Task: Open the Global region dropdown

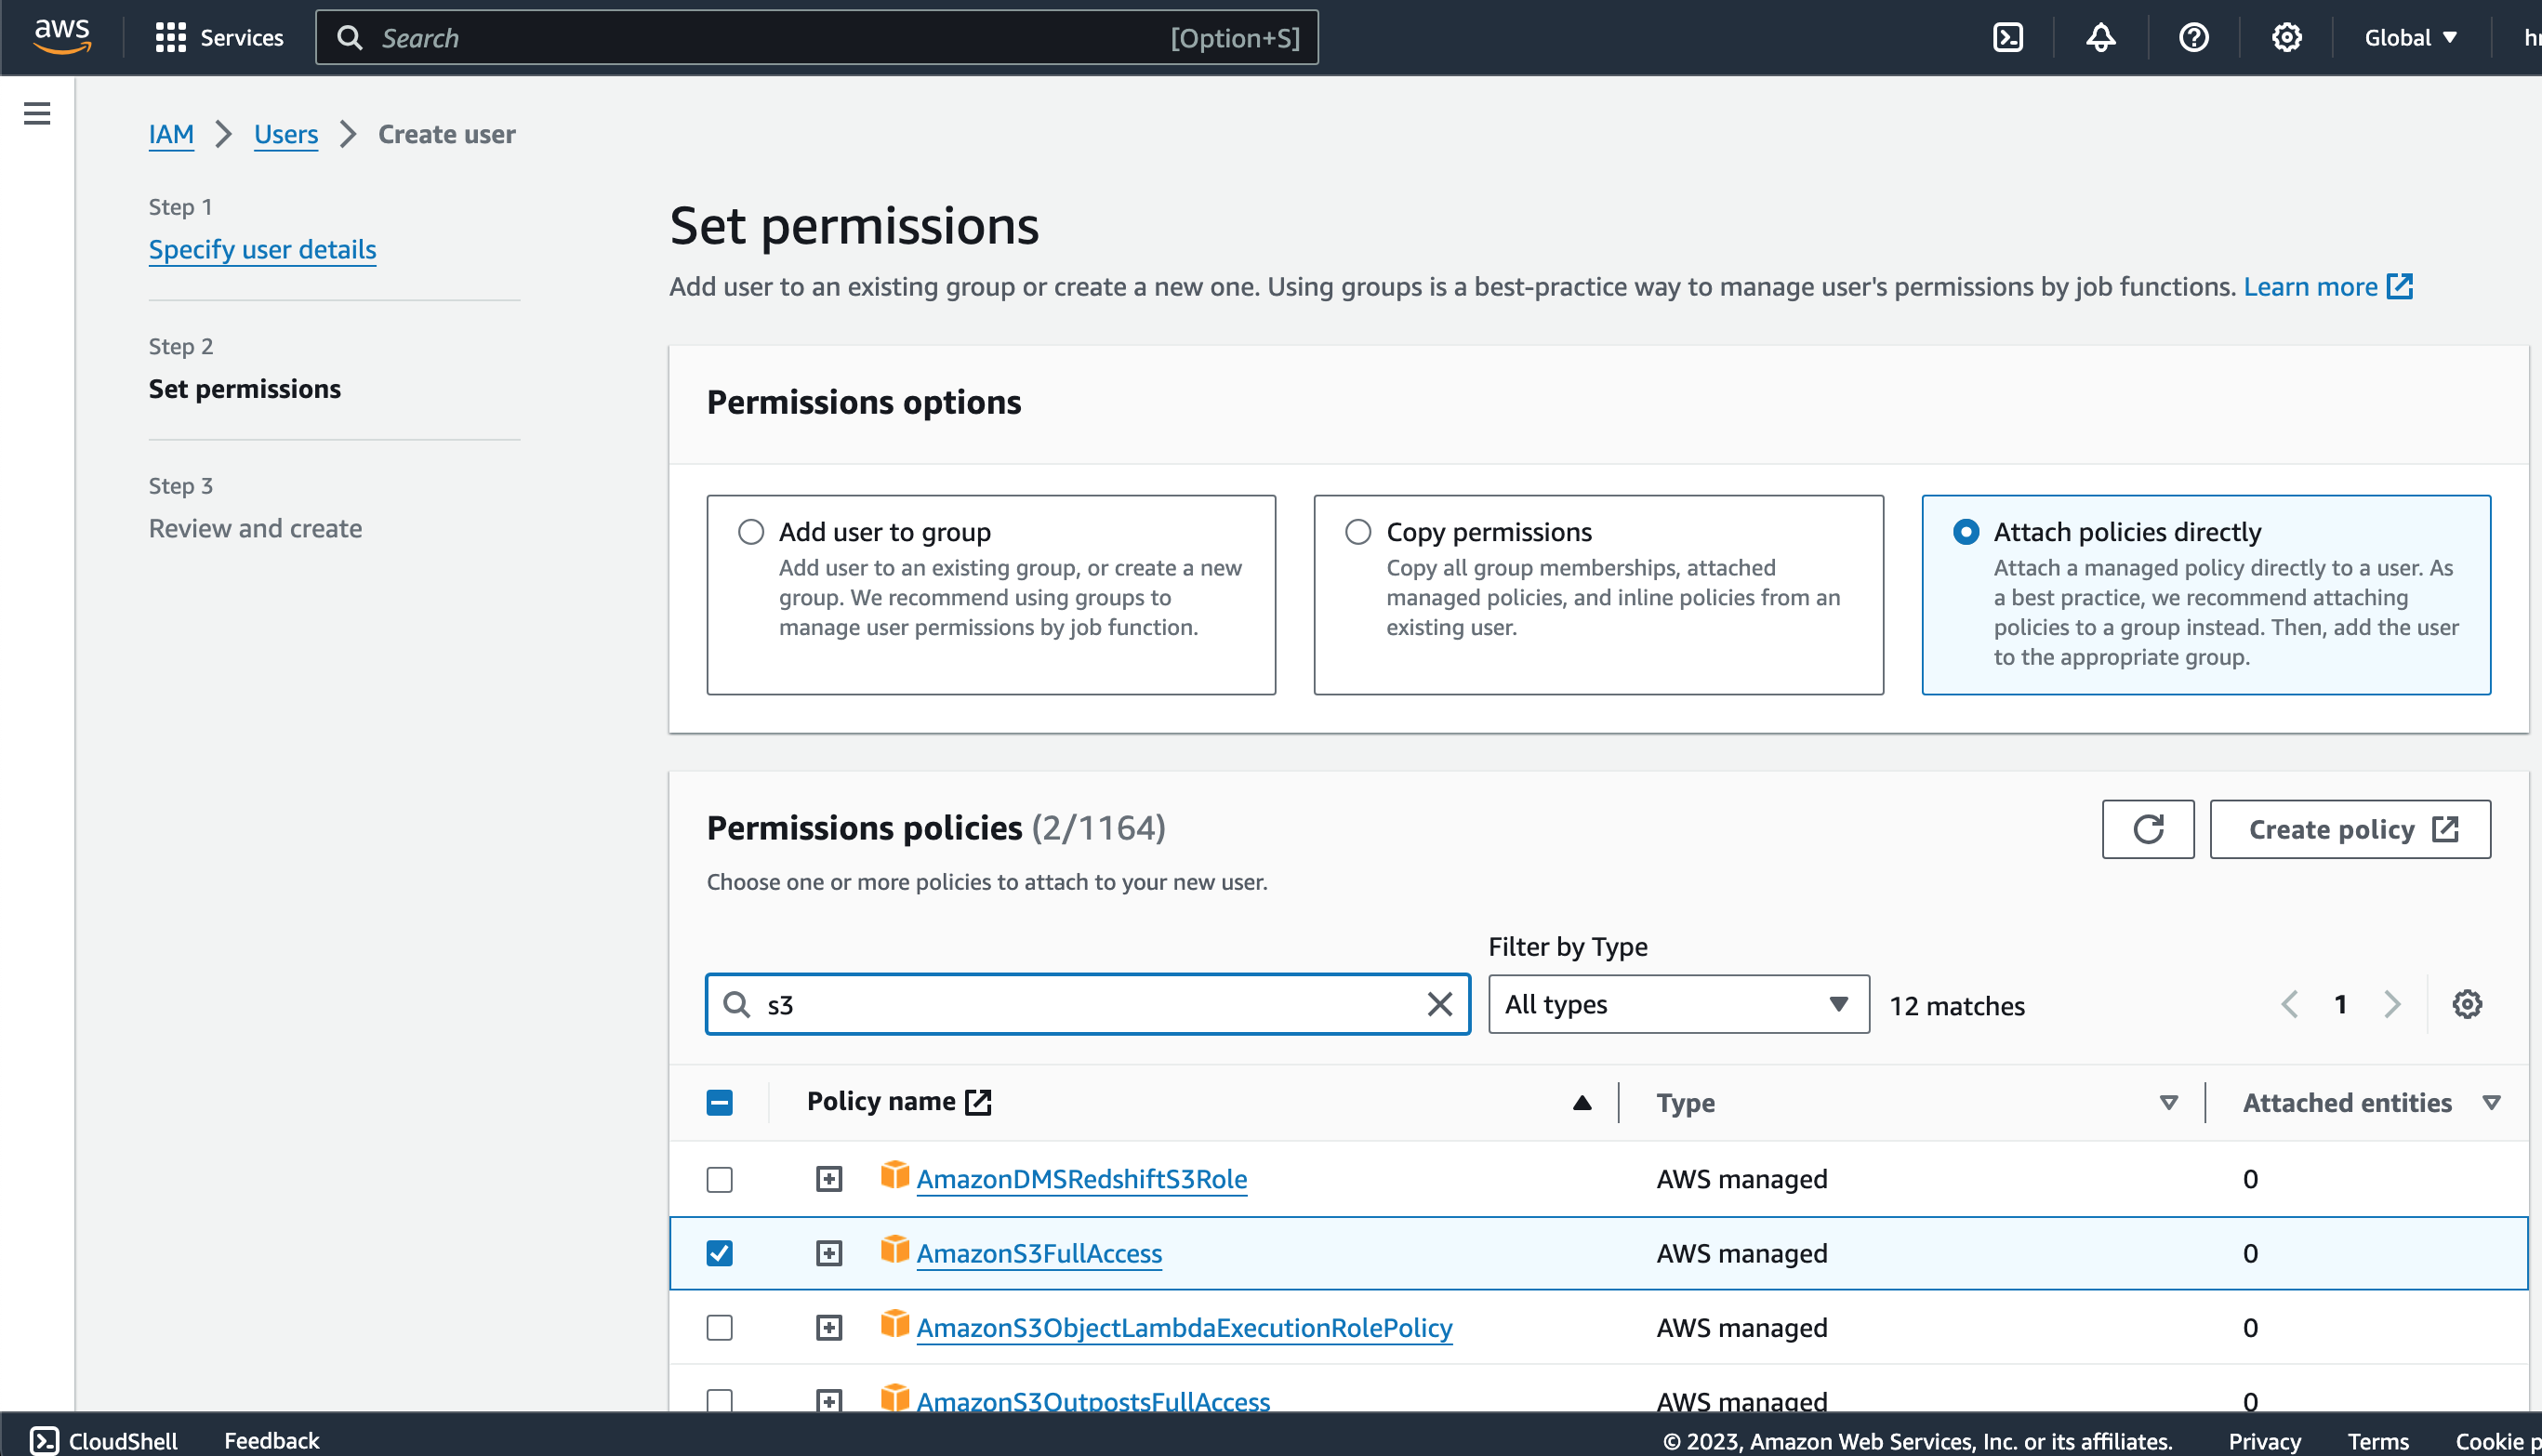Action: click(x=2410, y=38)
